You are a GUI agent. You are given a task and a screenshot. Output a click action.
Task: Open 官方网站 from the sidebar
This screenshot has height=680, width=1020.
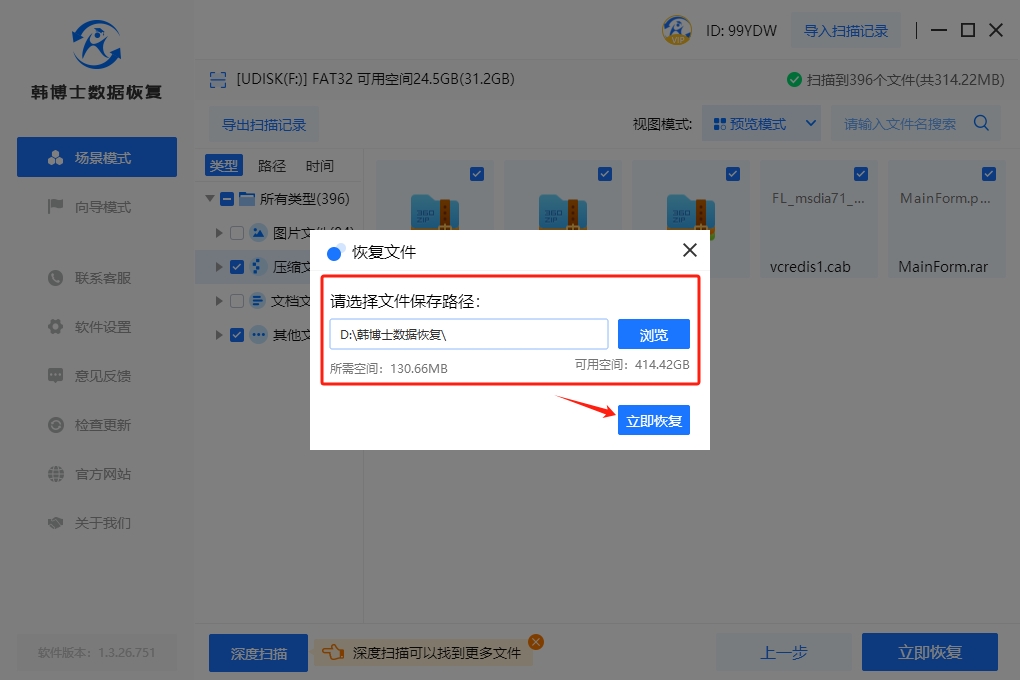pos(102,474)
